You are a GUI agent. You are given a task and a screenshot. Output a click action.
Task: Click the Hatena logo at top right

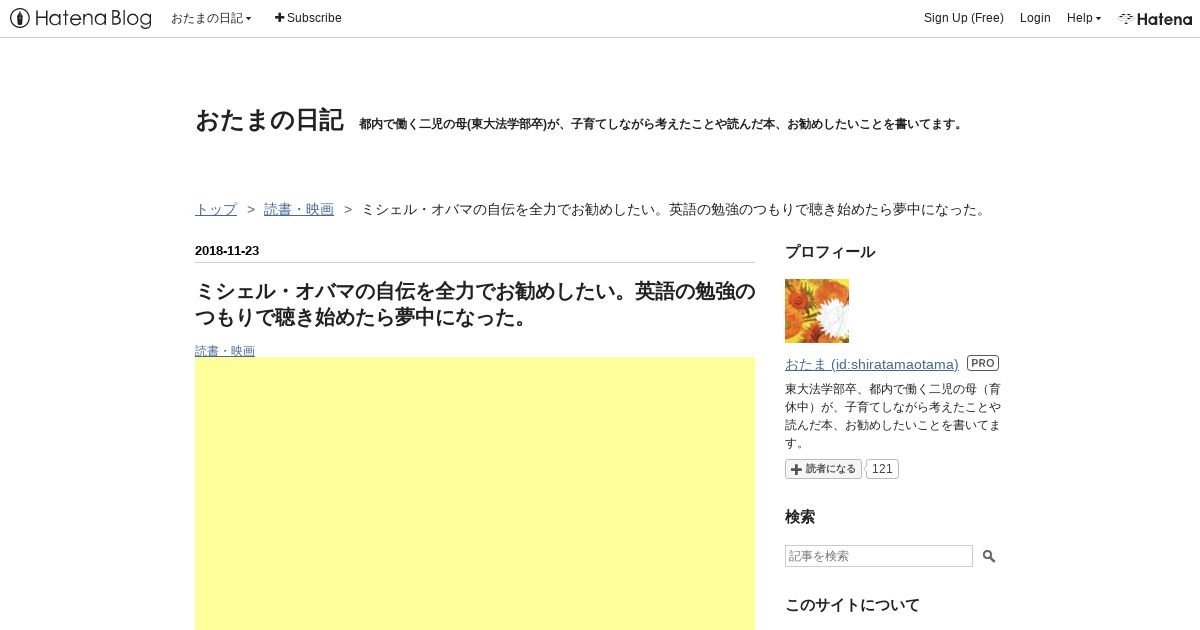pyautogui.click(x=1155, y=18)
